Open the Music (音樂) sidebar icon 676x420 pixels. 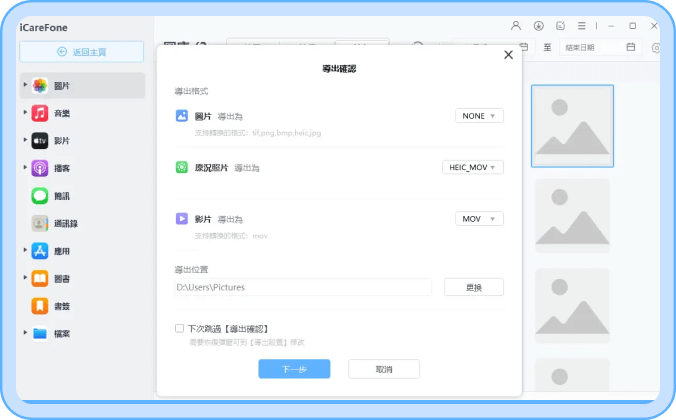pyautogui.click(x=40, y=113)
